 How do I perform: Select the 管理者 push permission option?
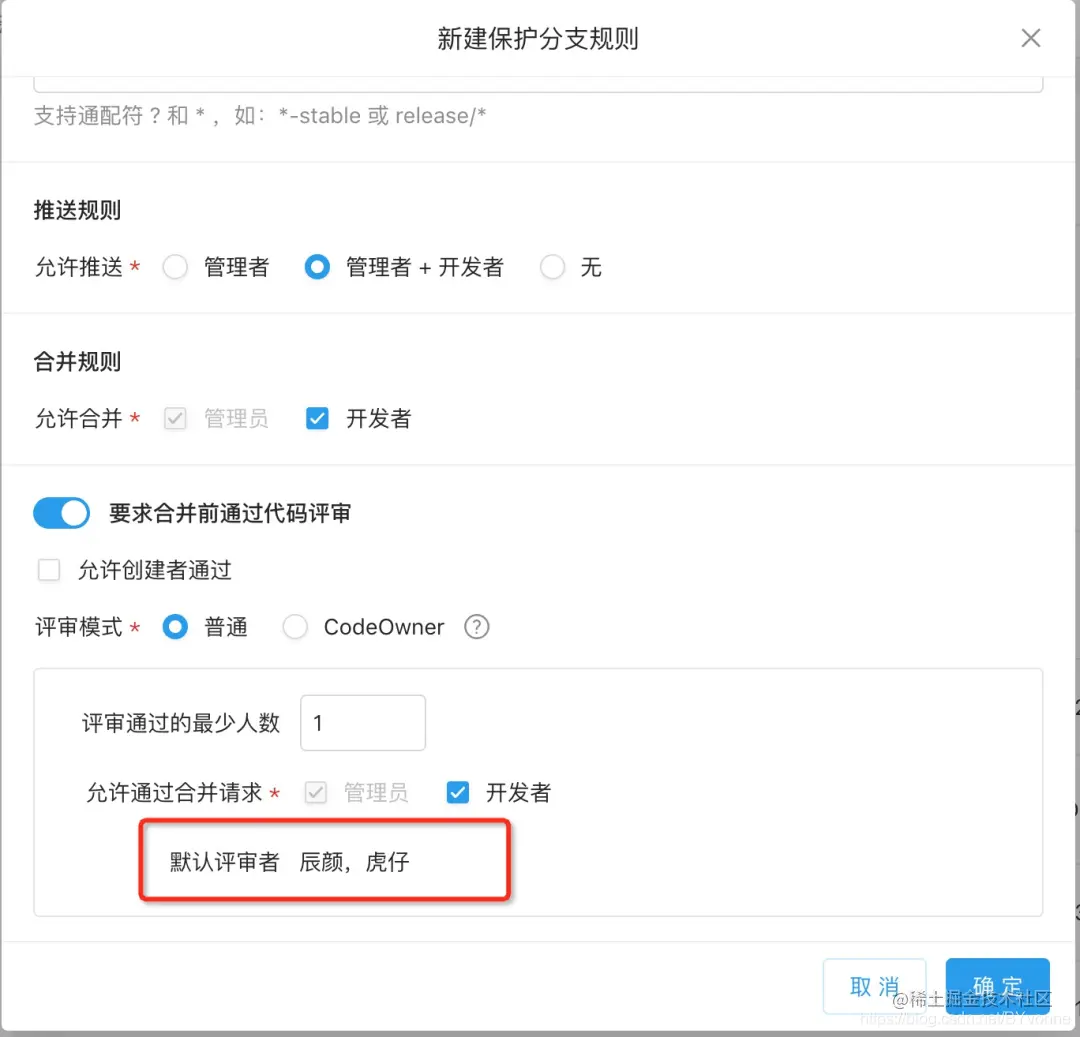coord(175,267)
